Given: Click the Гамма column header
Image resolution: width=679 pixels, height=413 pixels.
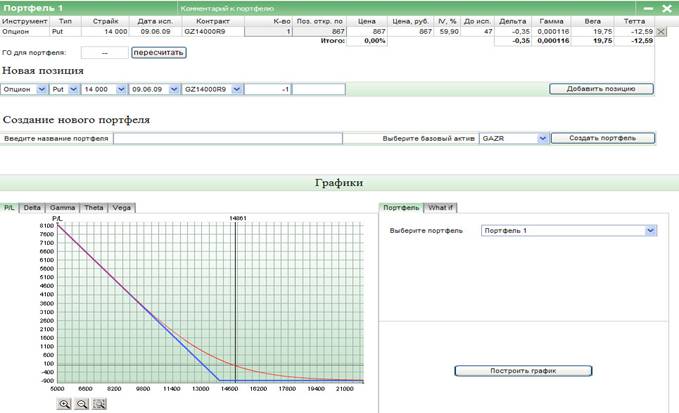Looking at the screenshot, I should [551, 21].
